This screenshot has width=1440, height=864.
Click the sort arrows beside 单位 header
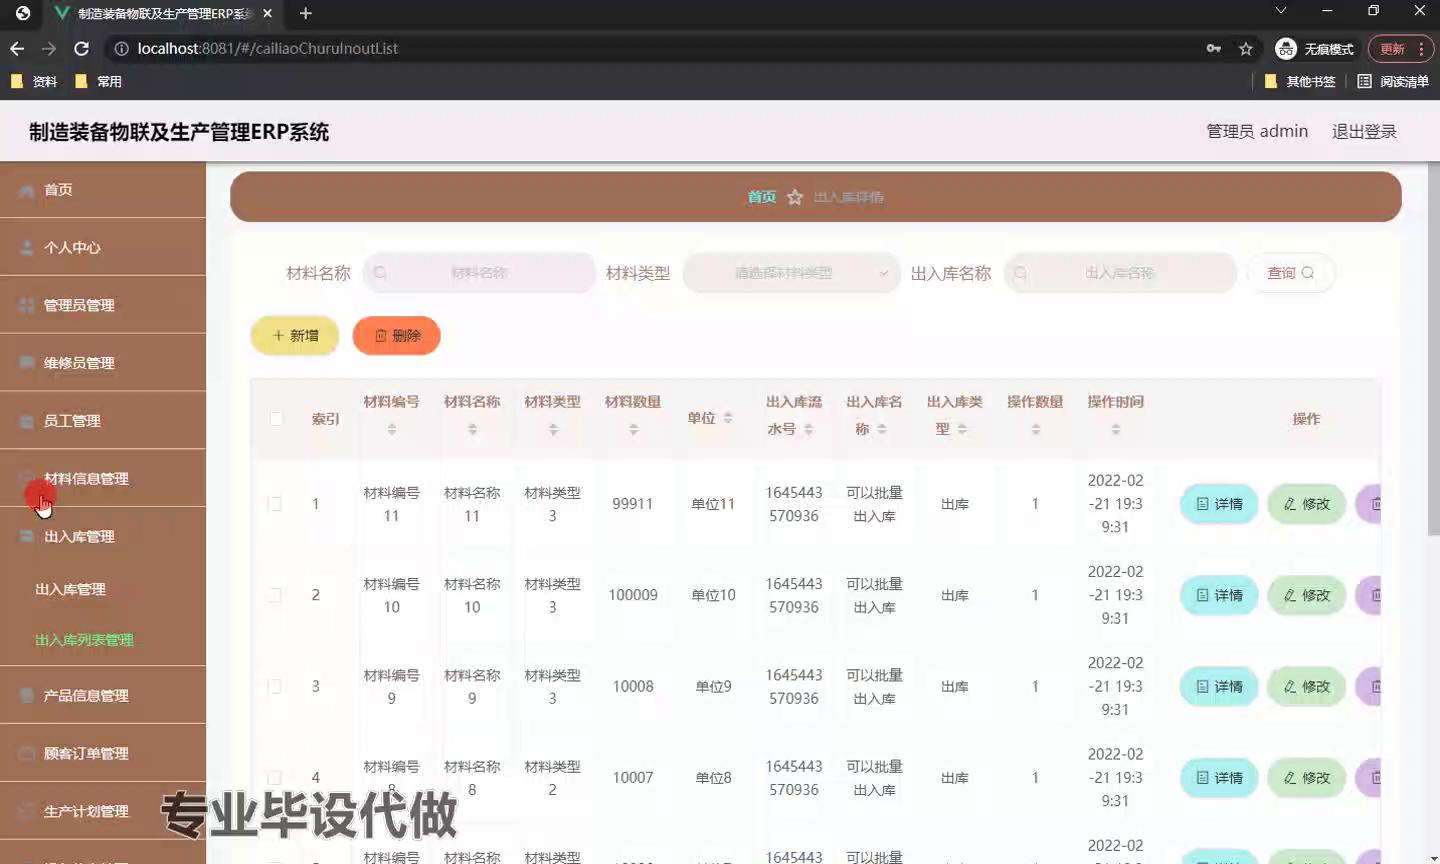728,418
